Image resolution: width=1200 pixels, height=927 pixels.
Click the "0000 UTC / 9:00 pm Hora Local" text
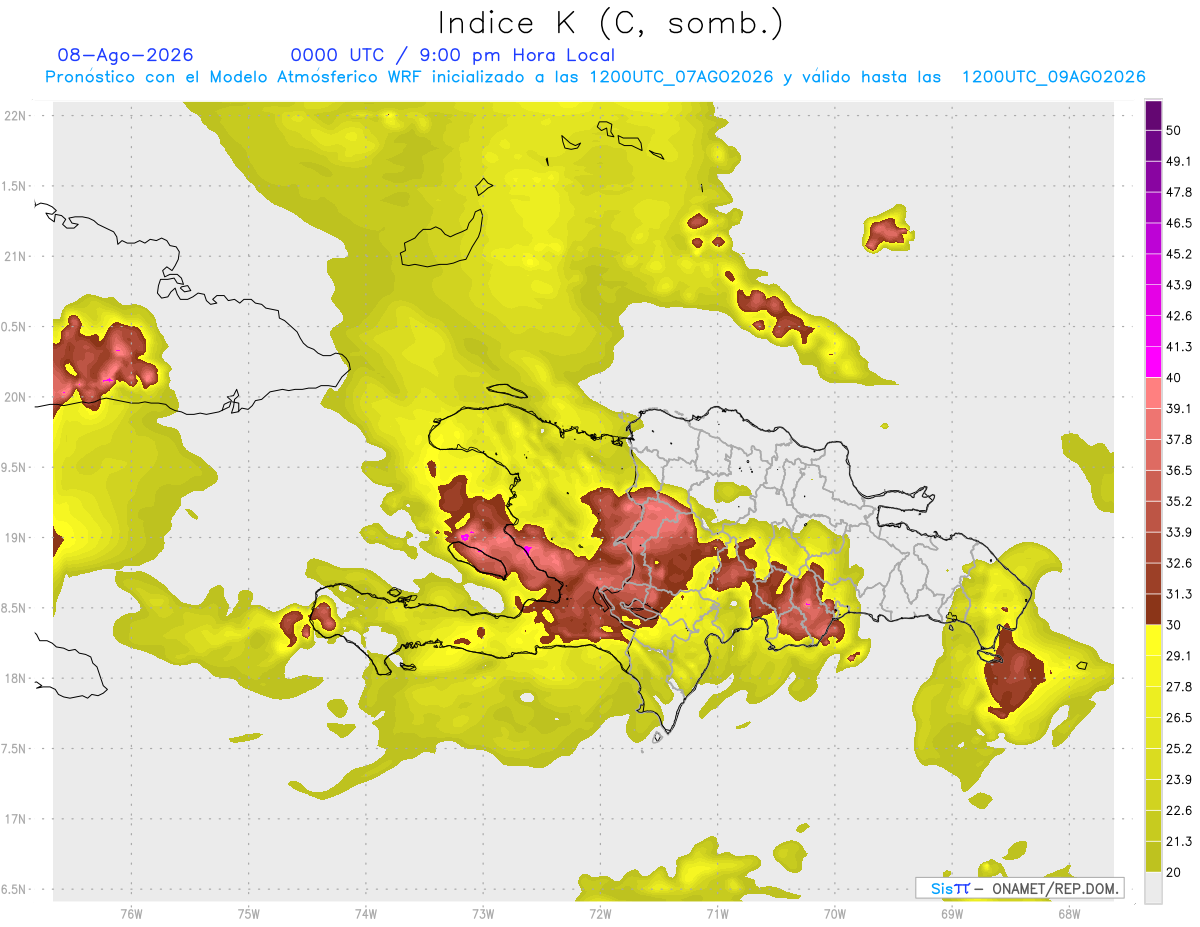(452, 55)
